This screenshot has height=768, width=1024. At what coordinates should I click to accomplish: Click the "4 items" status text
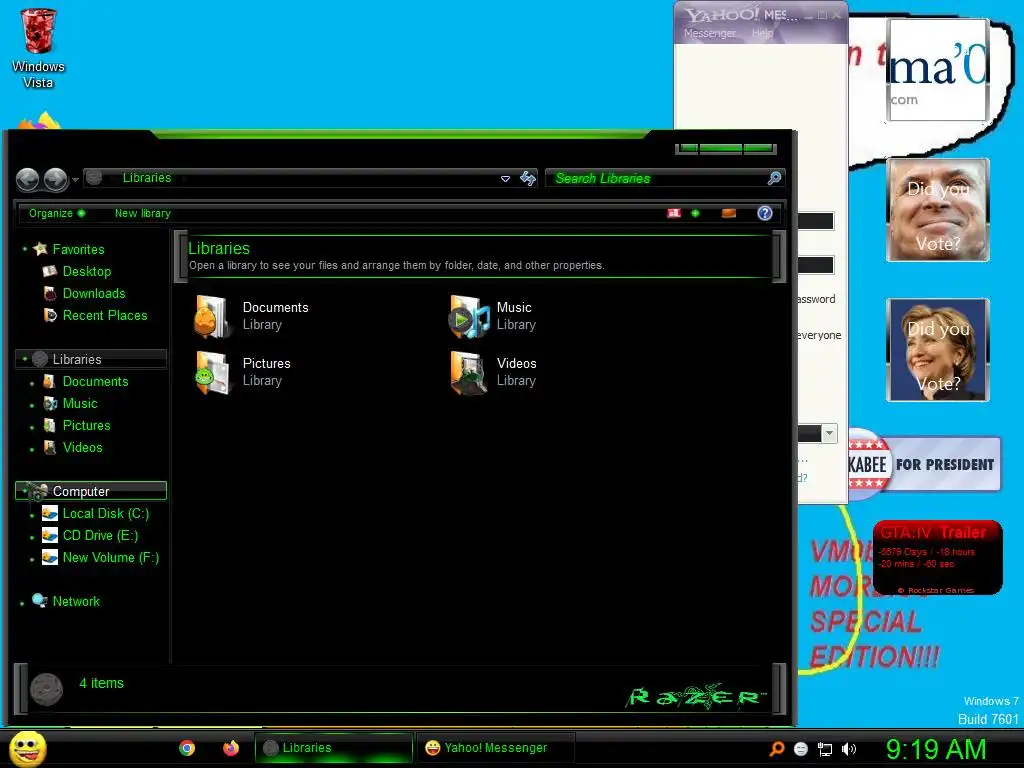click(x=101, y=683)
